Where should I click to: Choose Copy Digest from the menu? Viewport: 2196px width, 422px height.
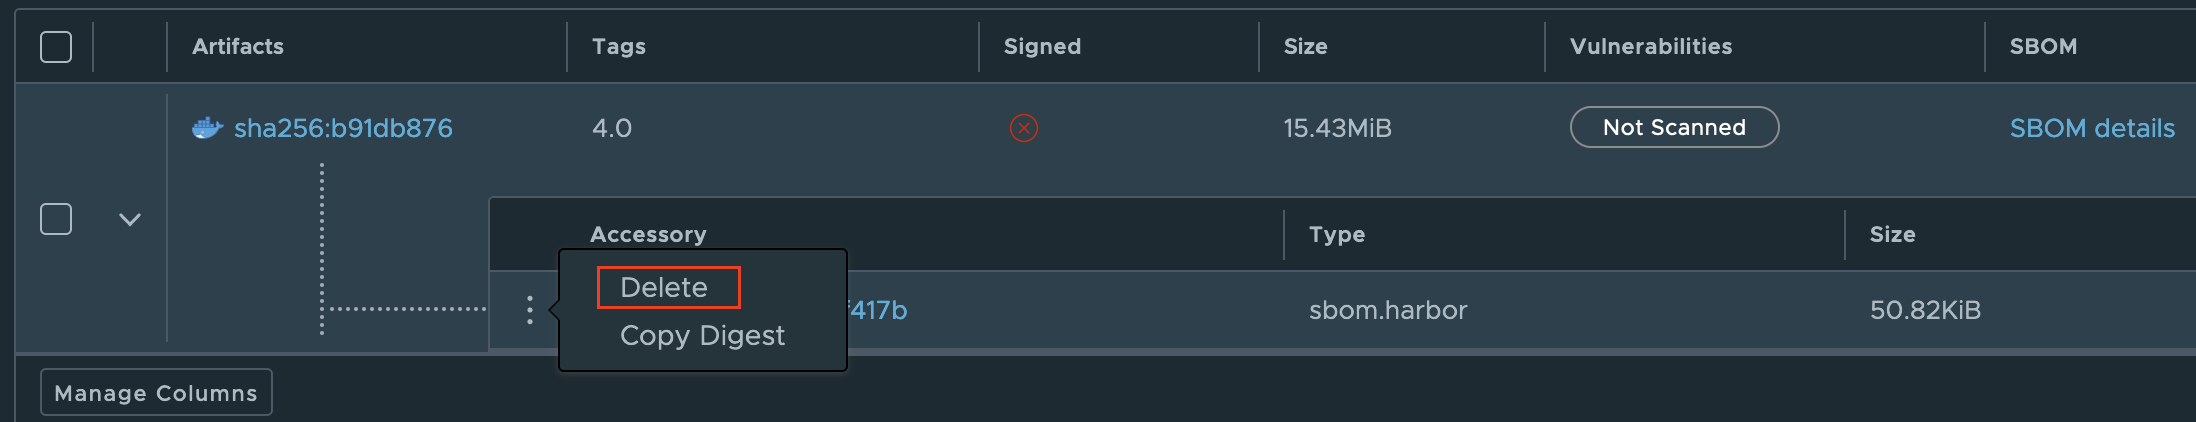(x=702, y=336)
